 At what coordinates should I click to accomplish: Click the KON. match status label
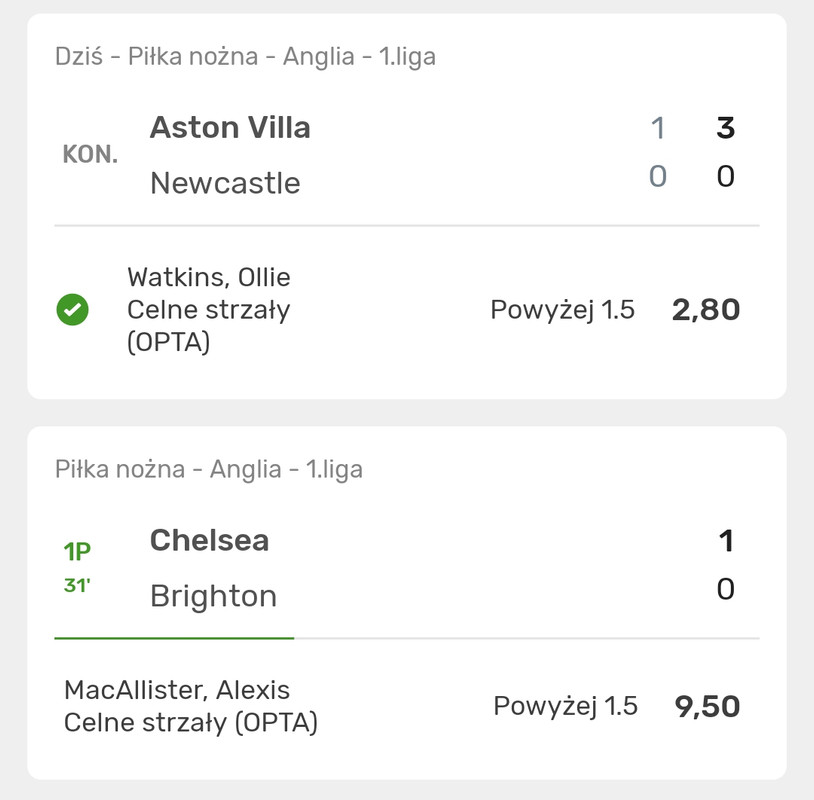[90, 154]
